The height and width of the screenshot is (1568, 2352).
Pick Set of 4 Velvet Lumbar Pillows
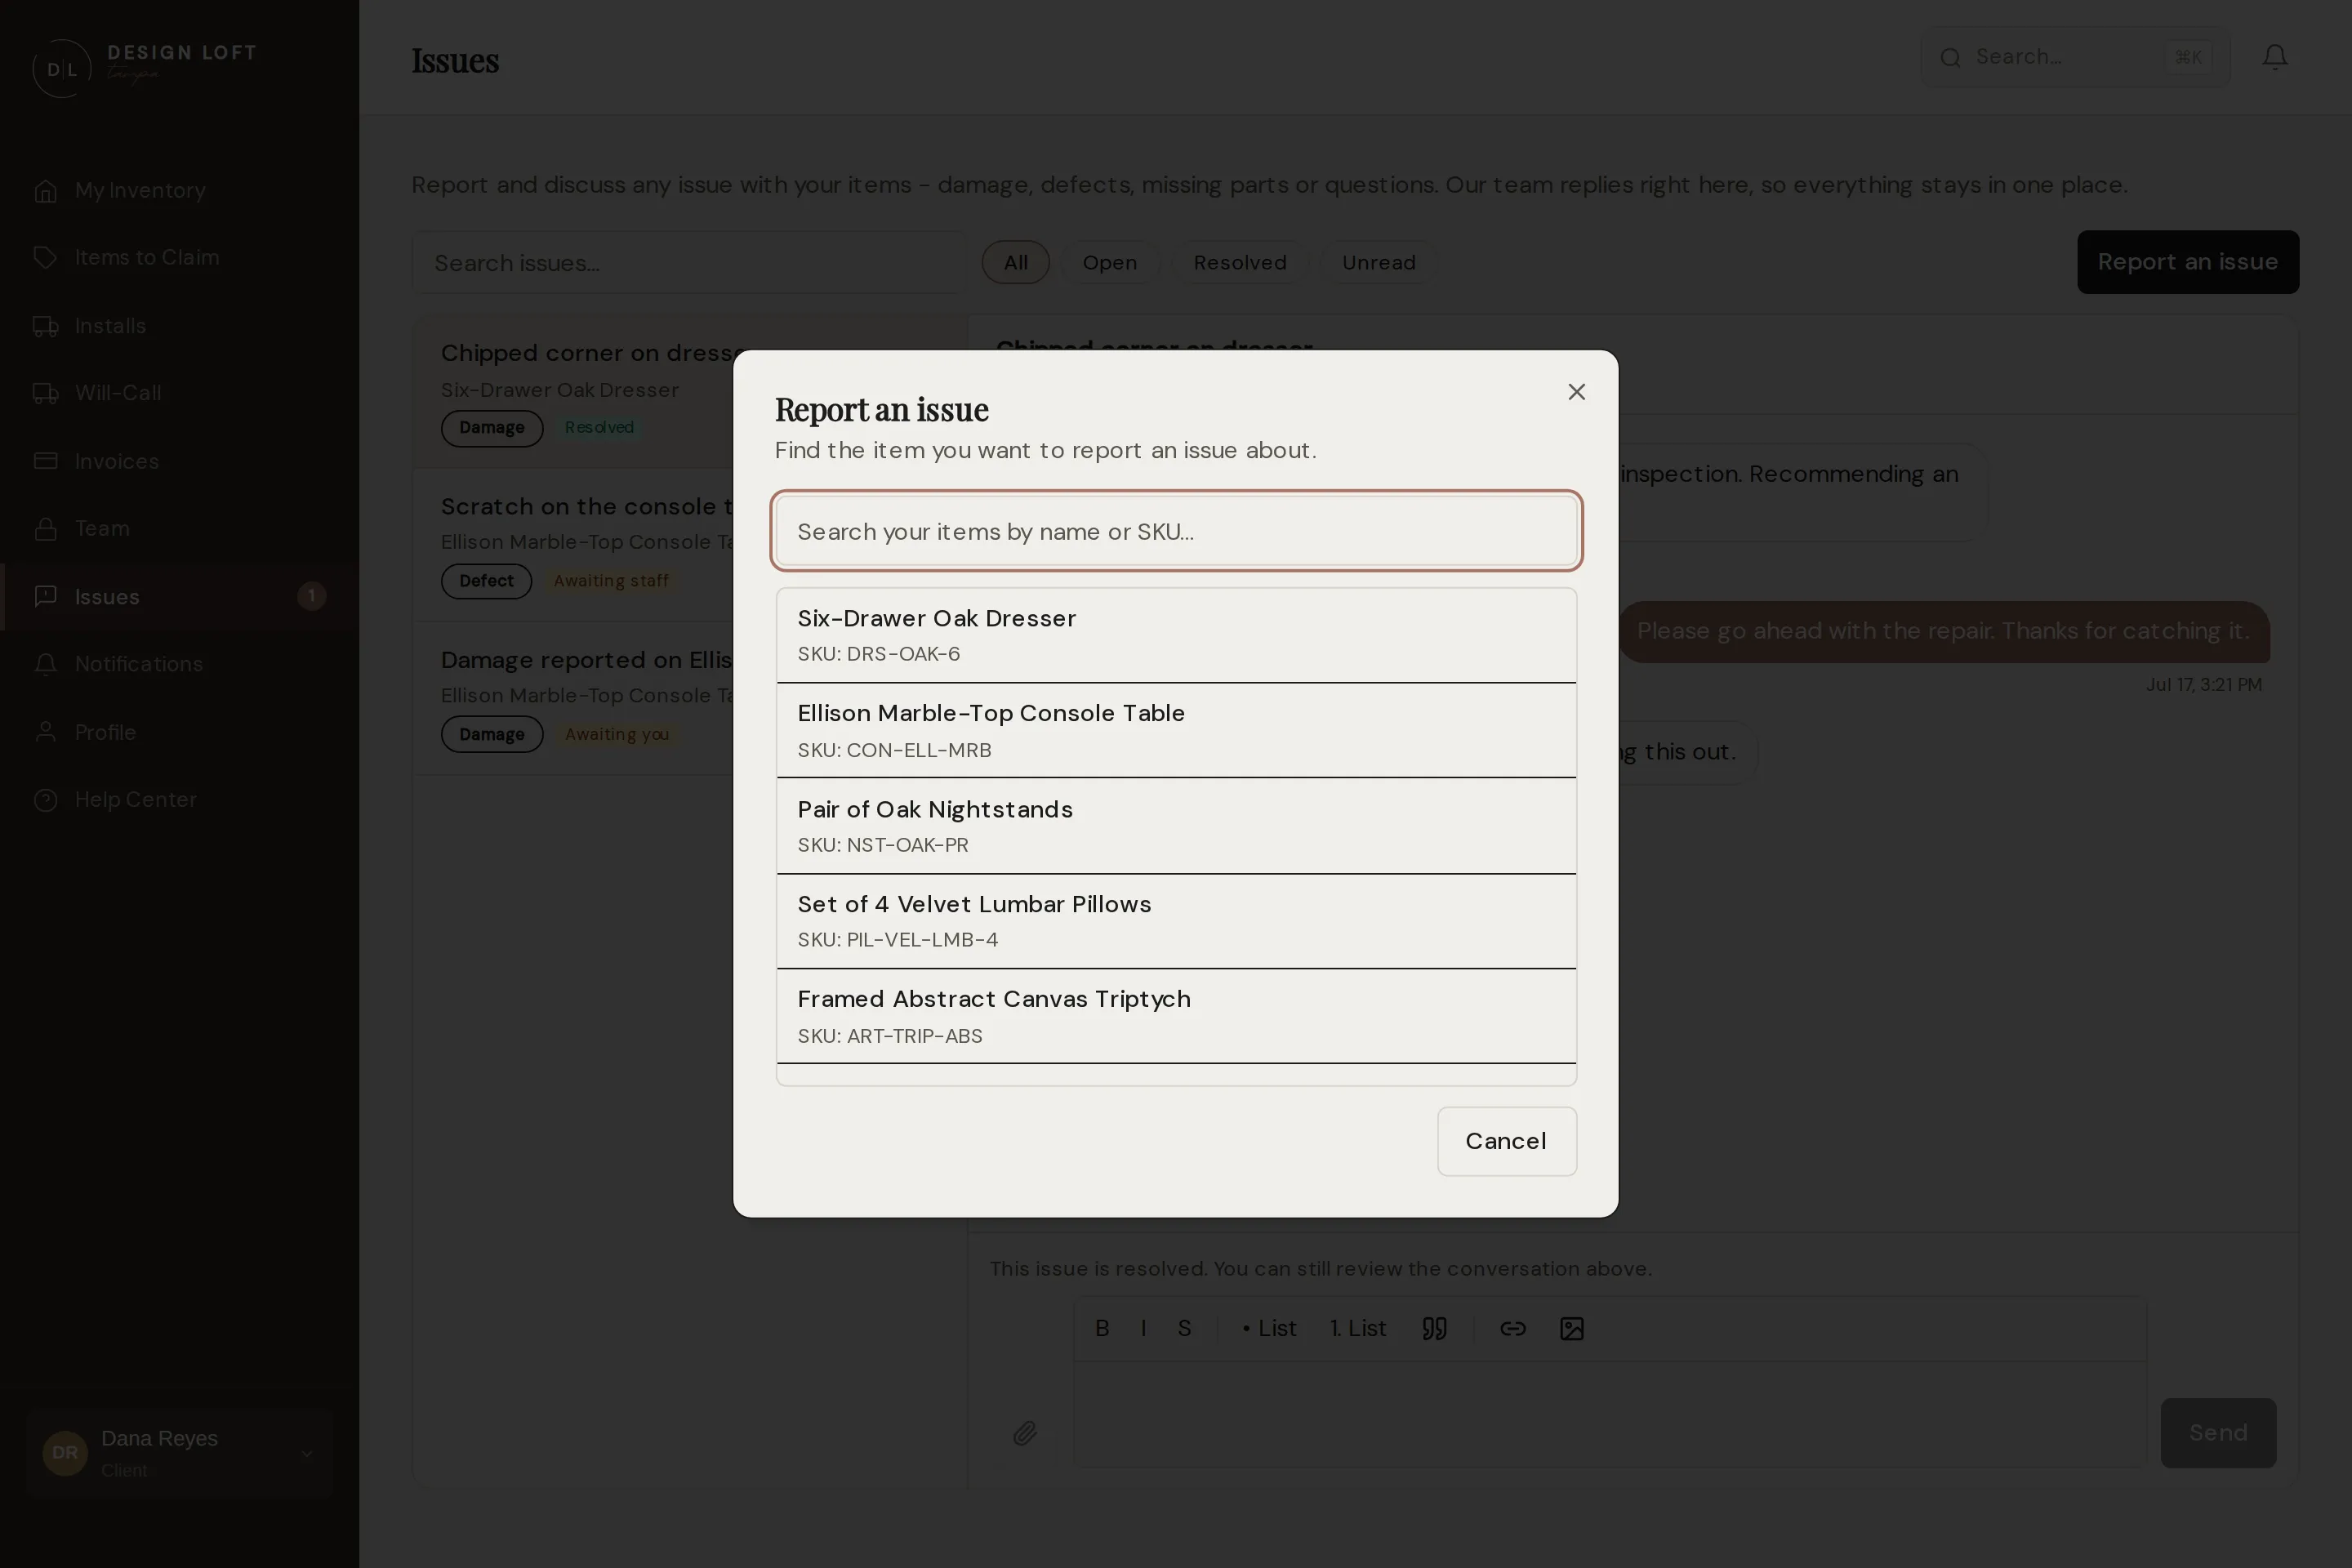(1176, 921)
